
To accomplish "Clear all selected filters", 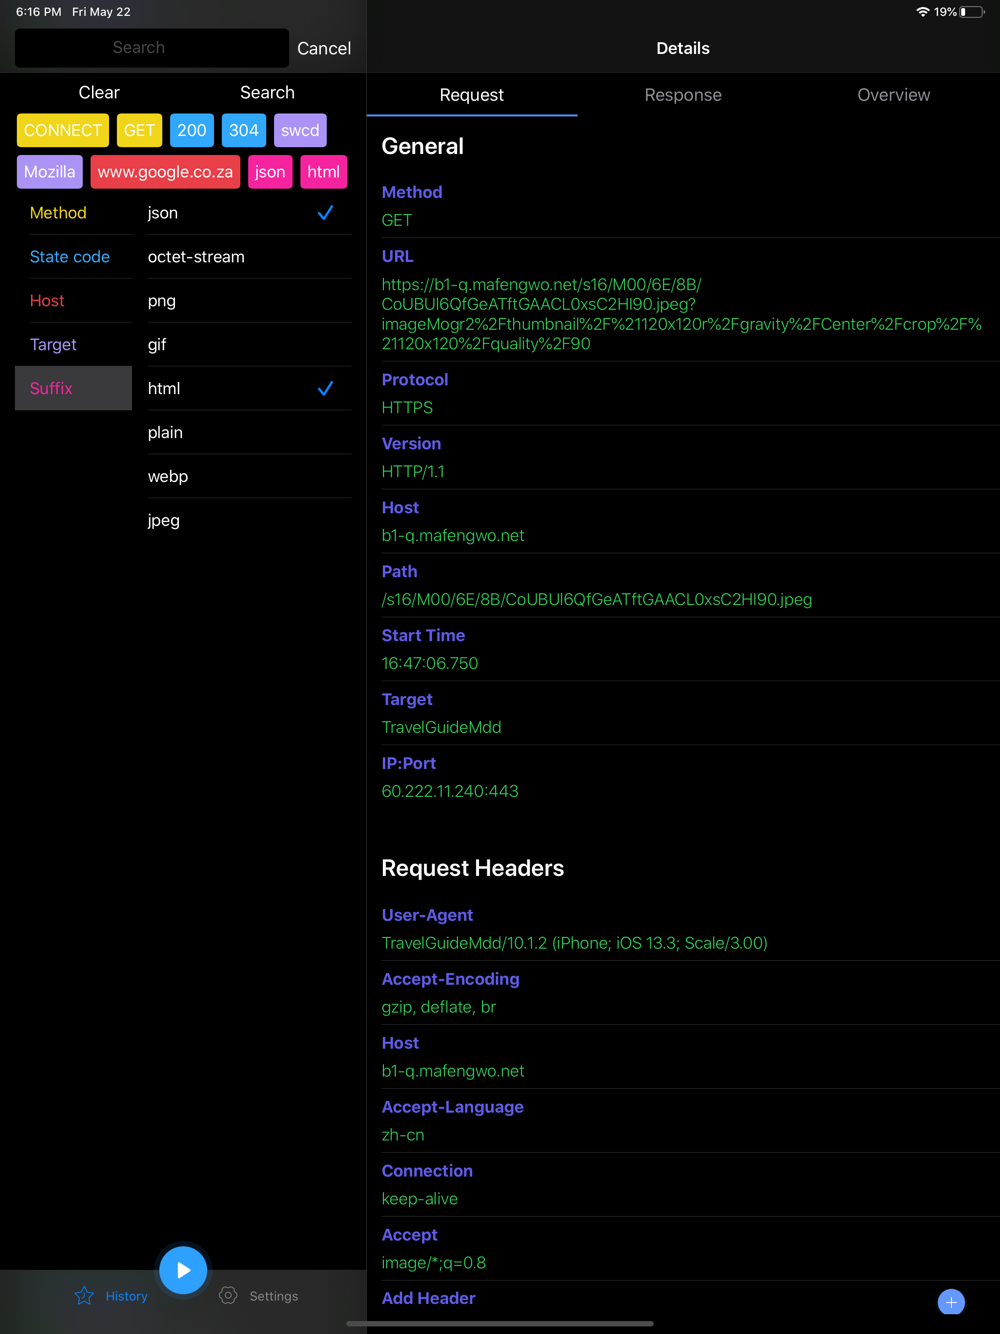I will coord(99,92).
